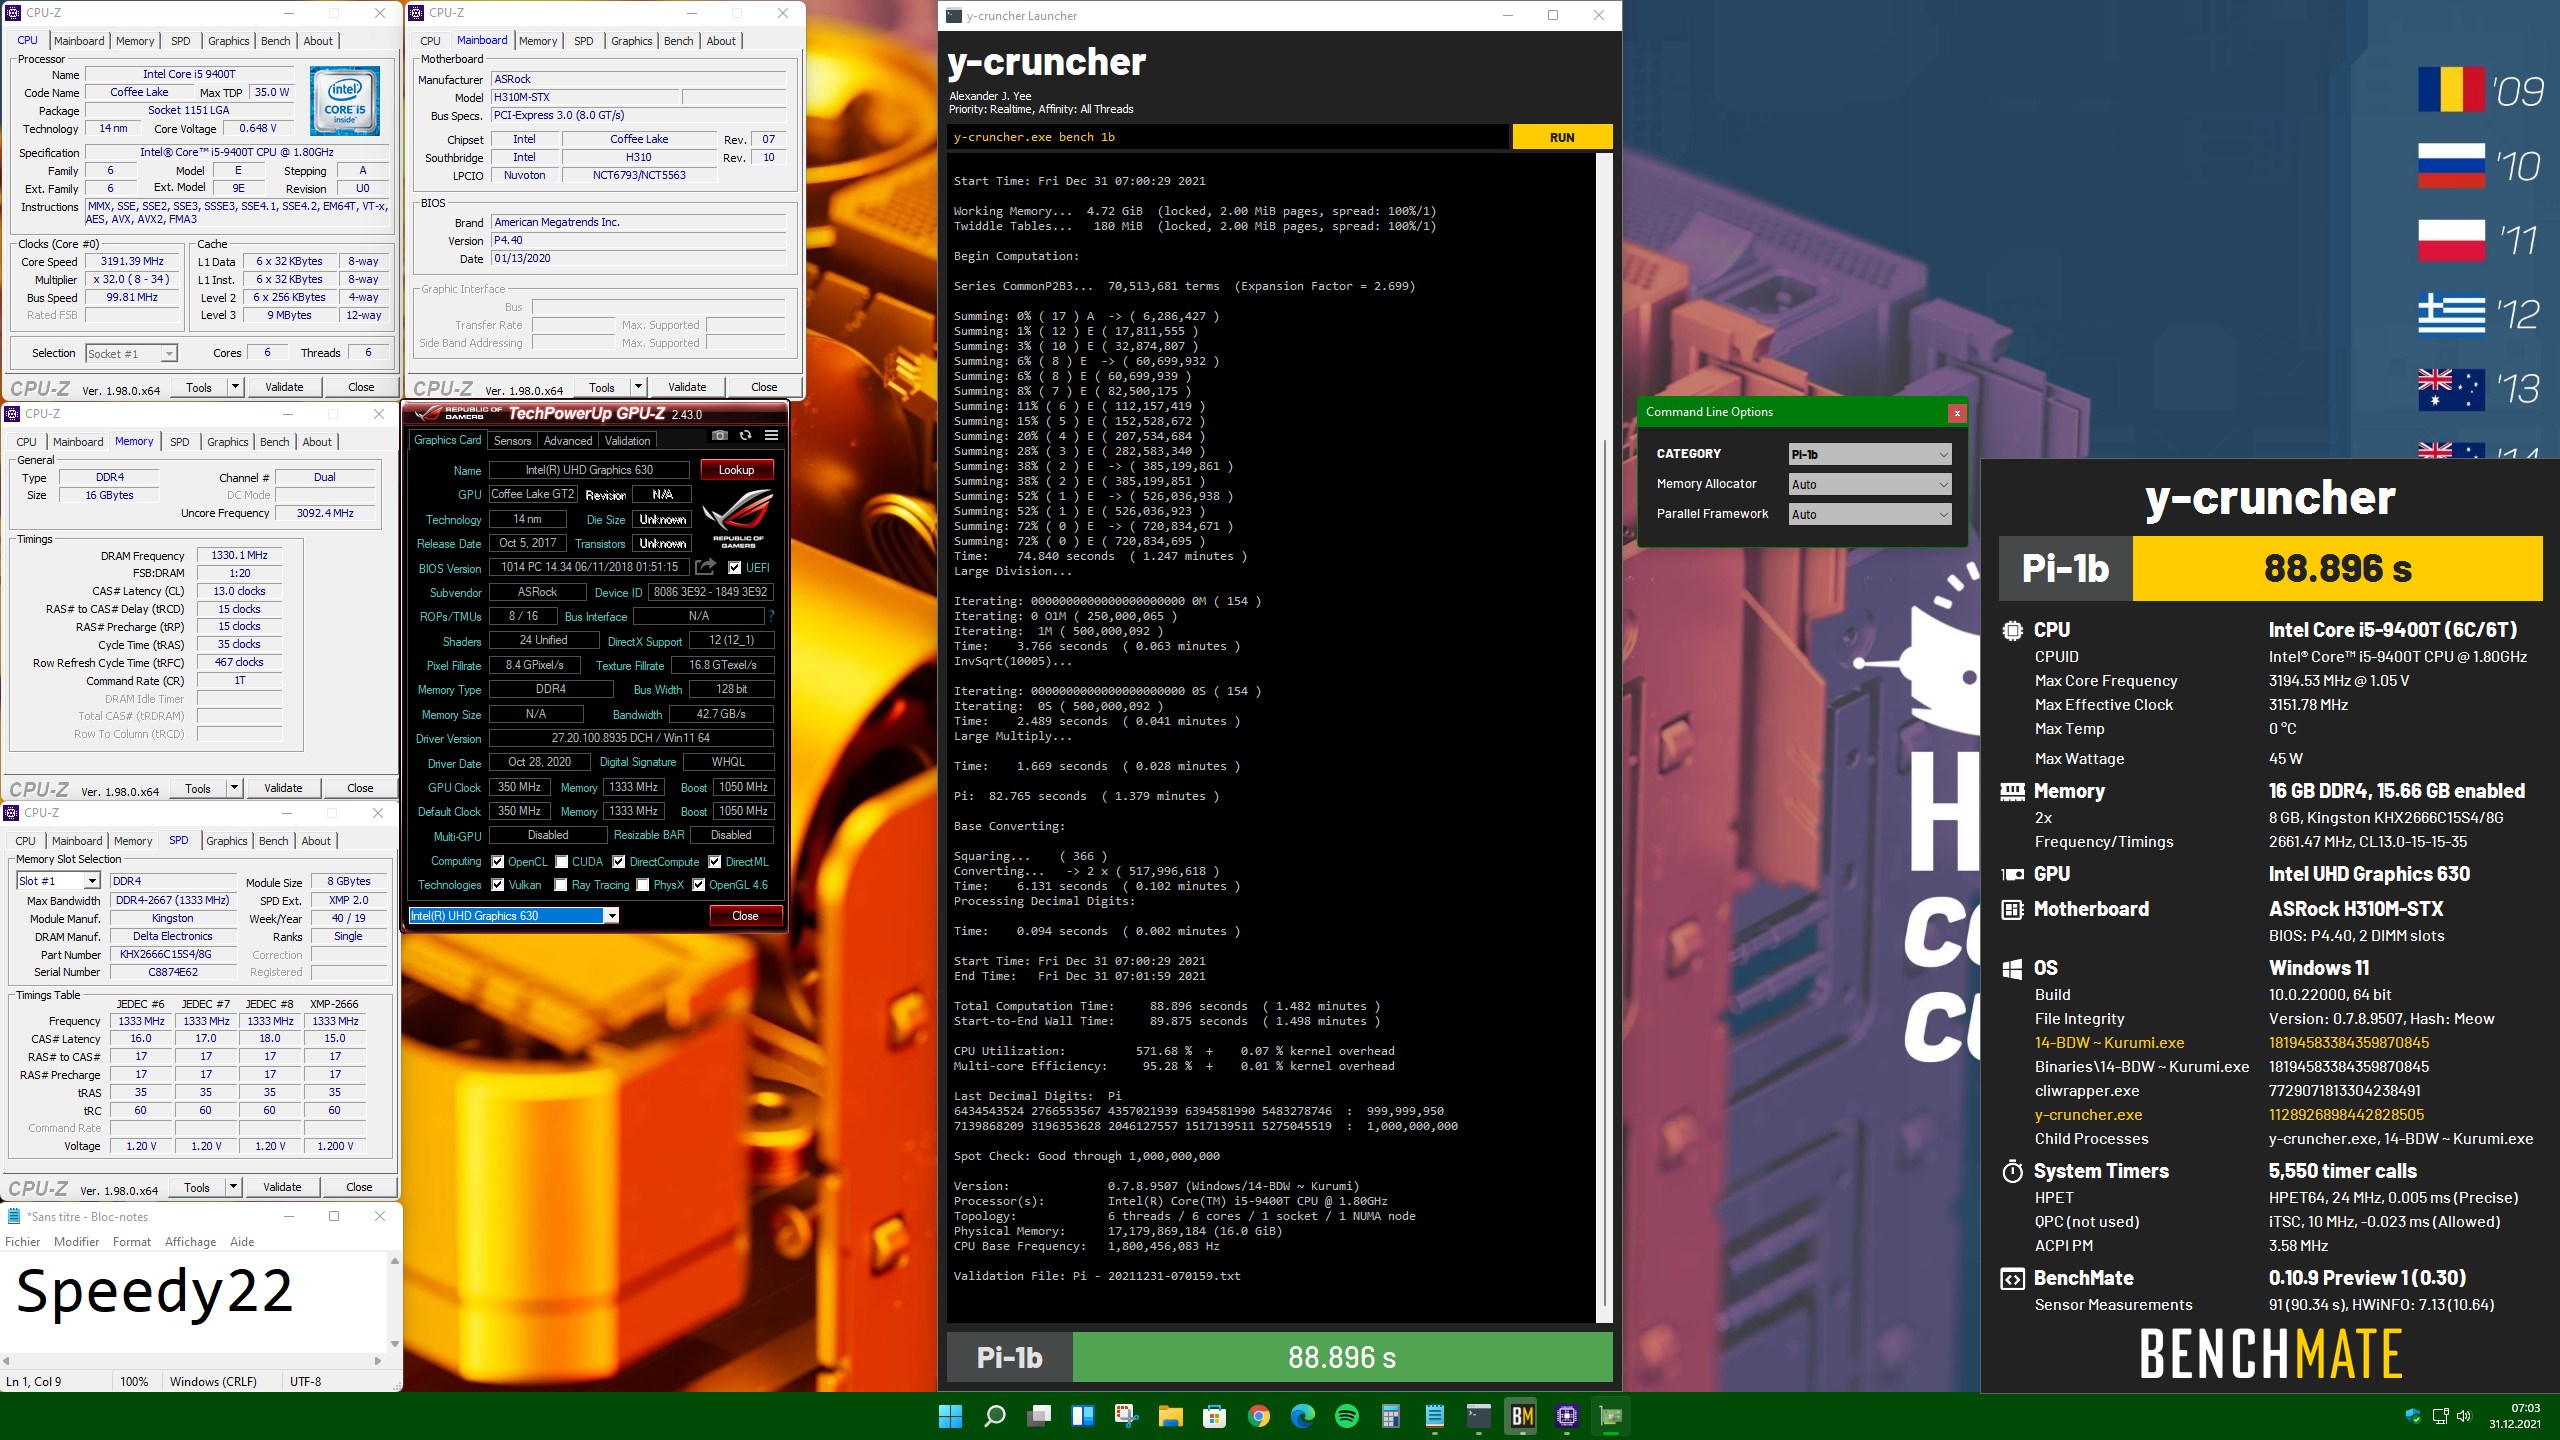
Task: Toggle the PhysX checkbox
Action: [642, 885]
